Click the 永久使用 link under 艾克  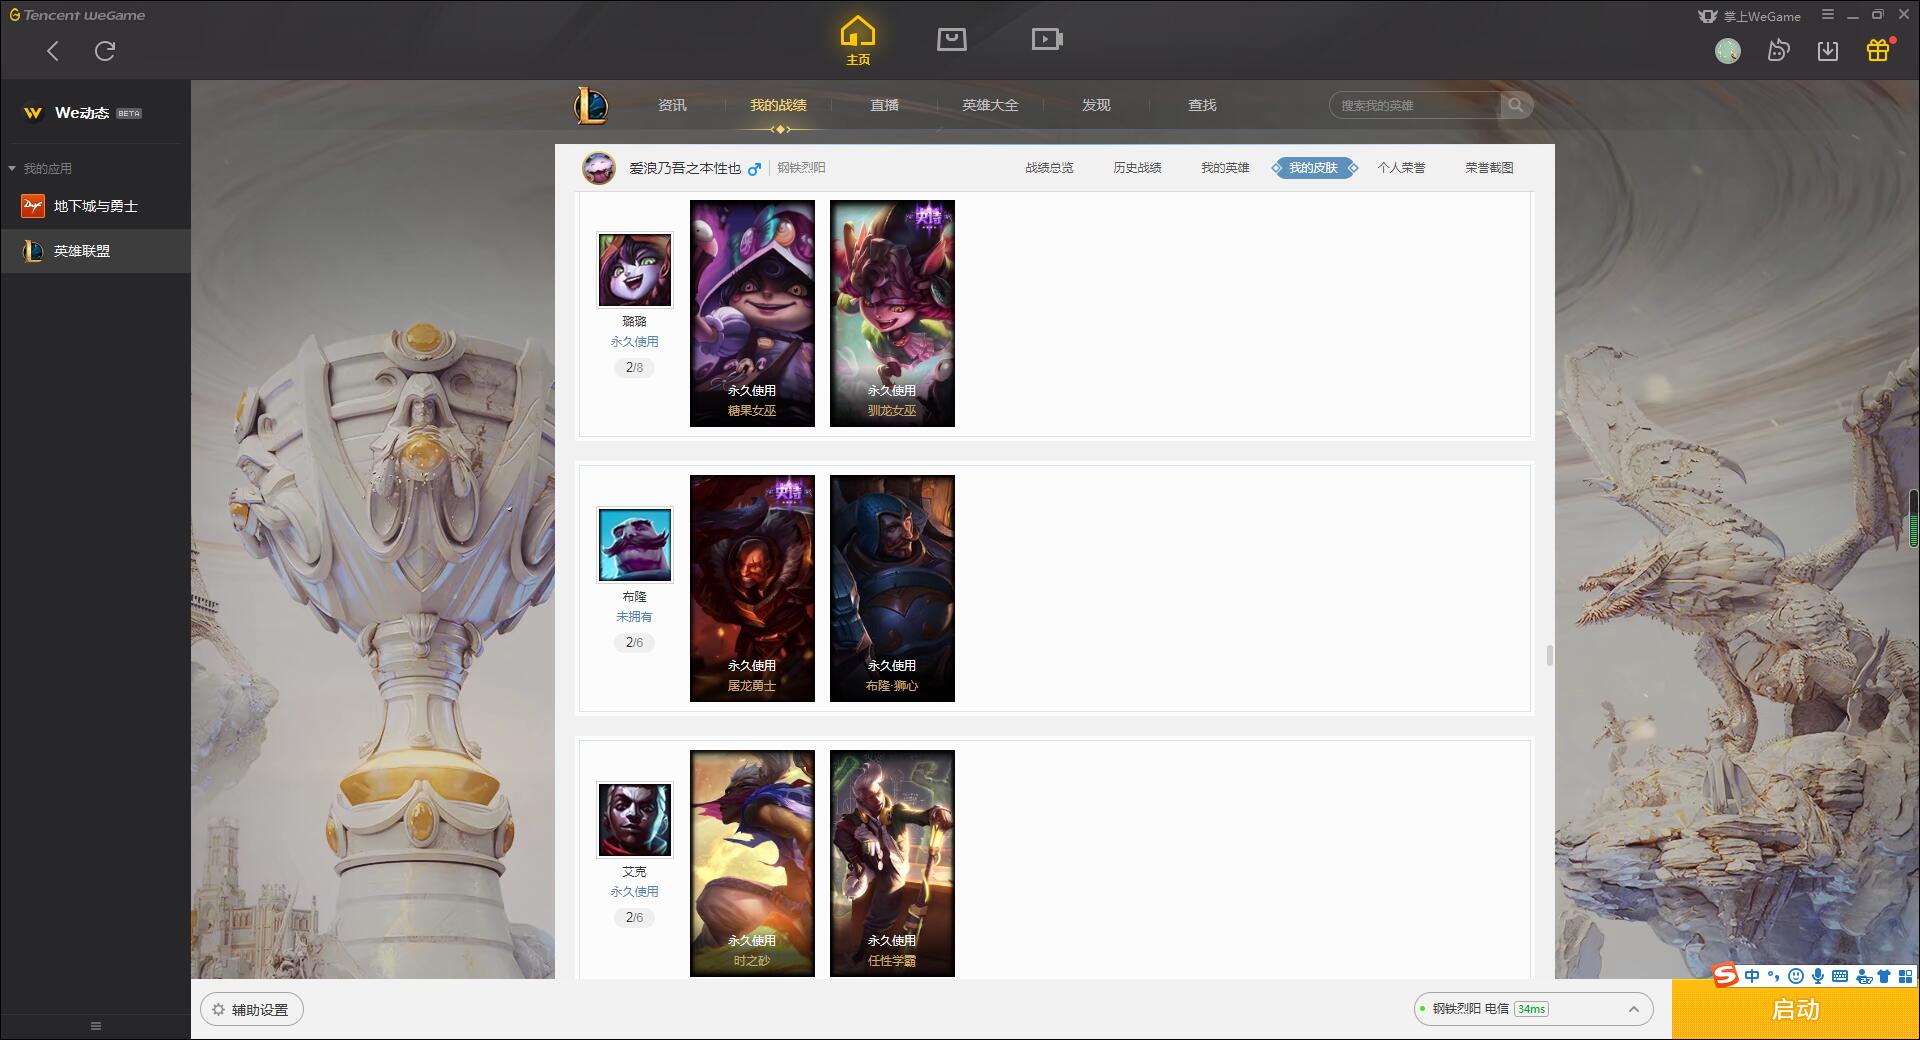[x=634, y=892]
